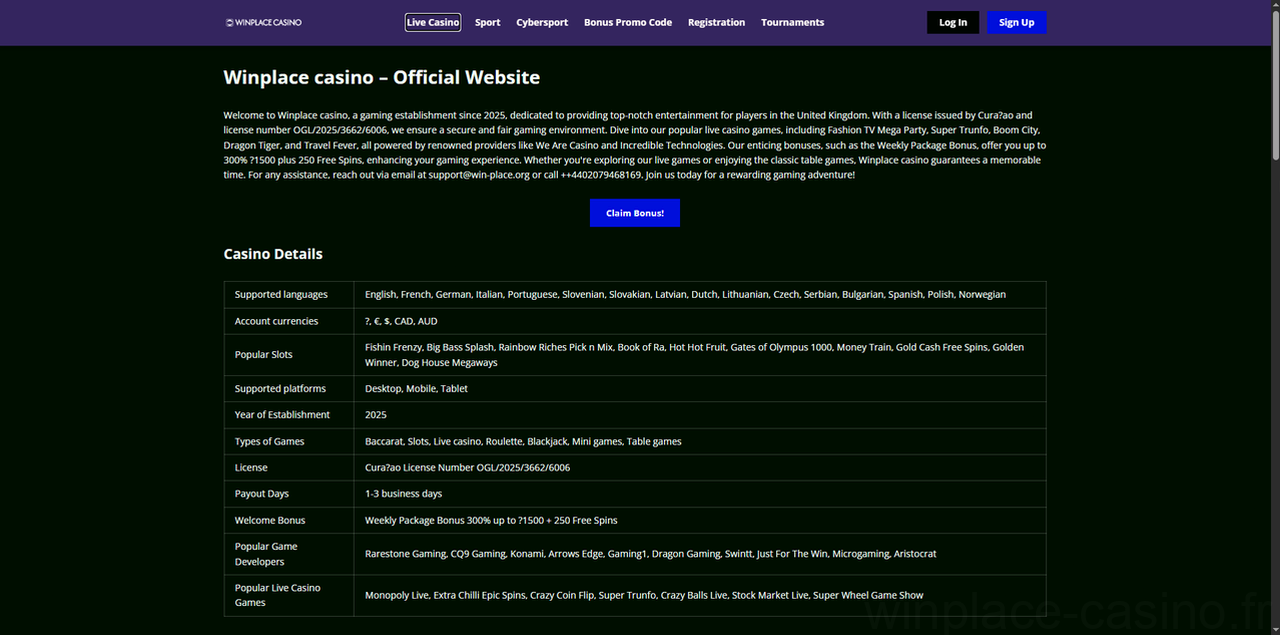
Task: Click the 'Supported platforms' cell
Action: click(x=289, y=388)
